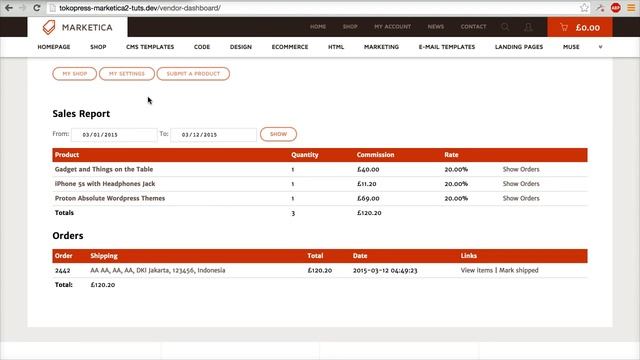The height and width of the screenshot is (360, 640).
Task: Click 'iPhone 5s with Headphones Jack' text
Action: coord(105,184)
